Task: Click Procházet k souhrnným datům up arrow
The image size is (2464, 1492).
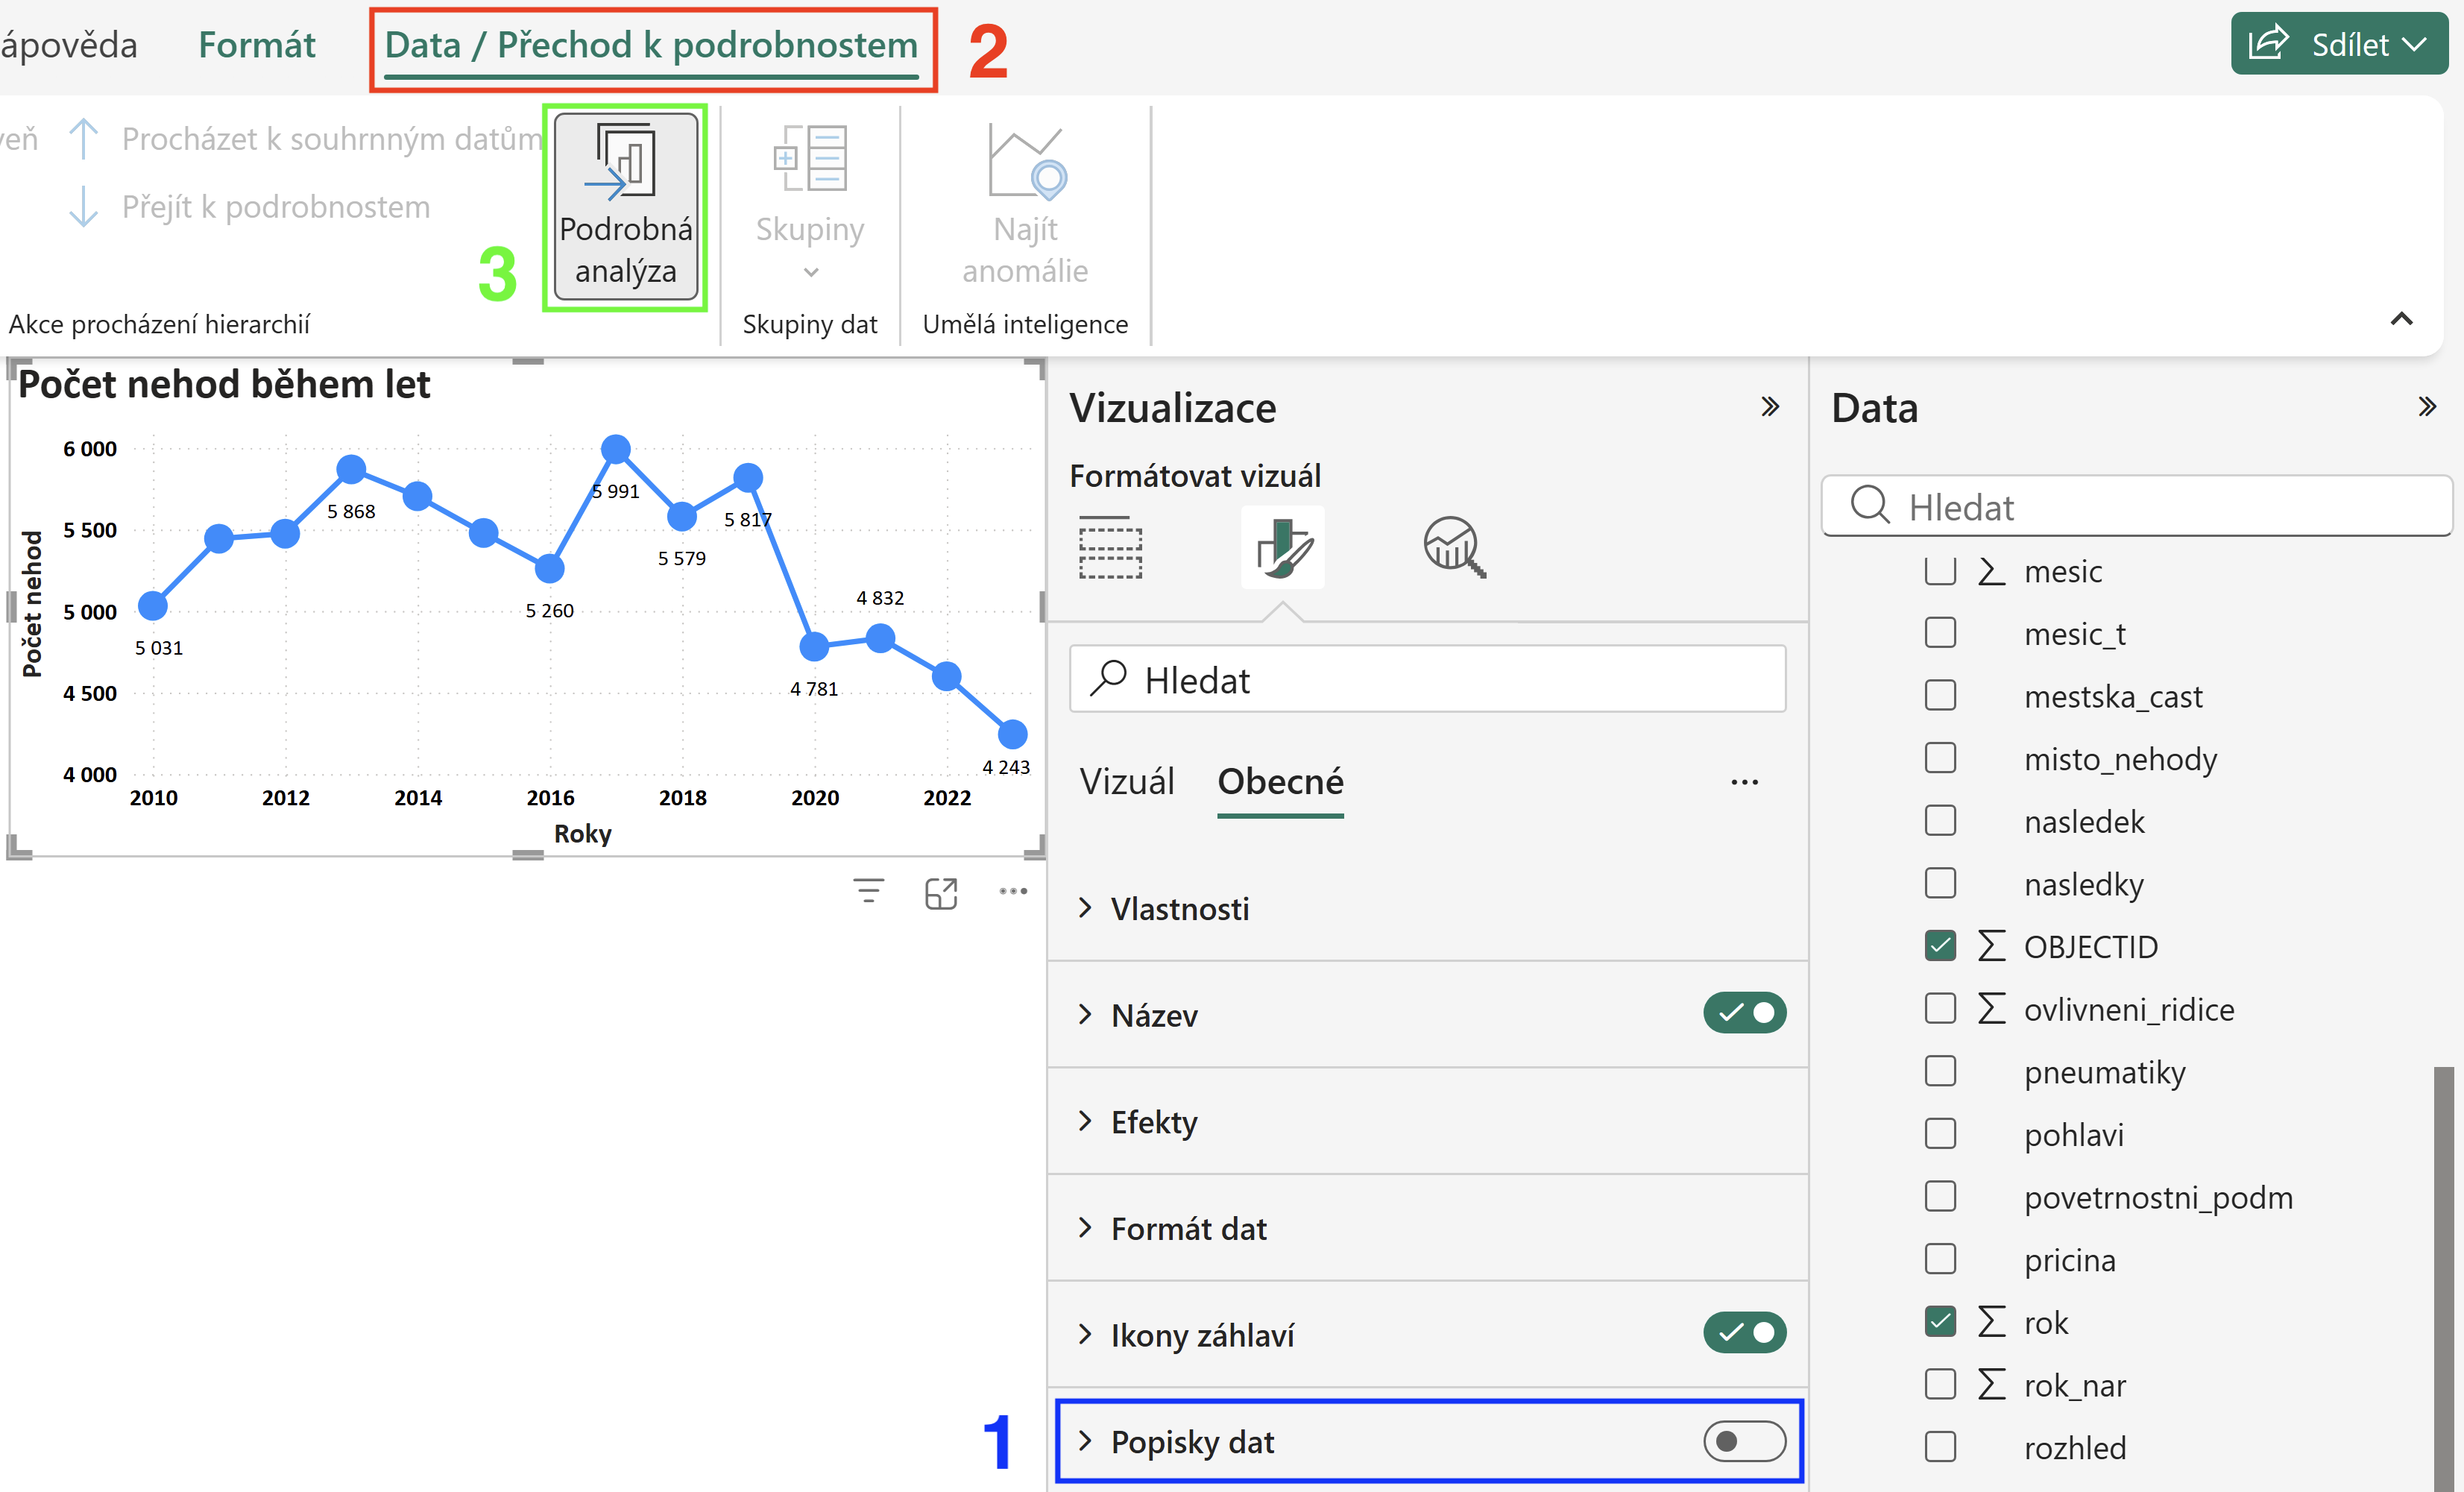Action: (x=83, y=139)
